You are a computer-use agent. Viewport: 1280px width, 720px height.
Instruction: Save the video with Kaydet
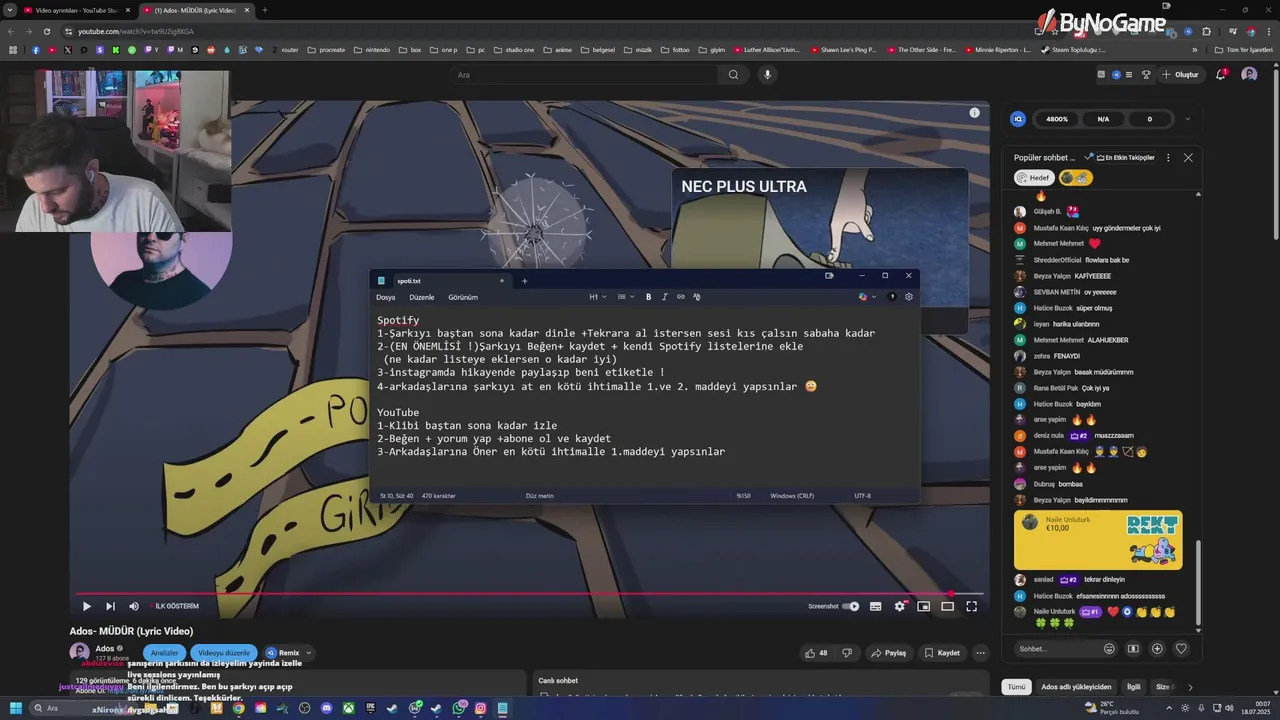click(941, 653)
